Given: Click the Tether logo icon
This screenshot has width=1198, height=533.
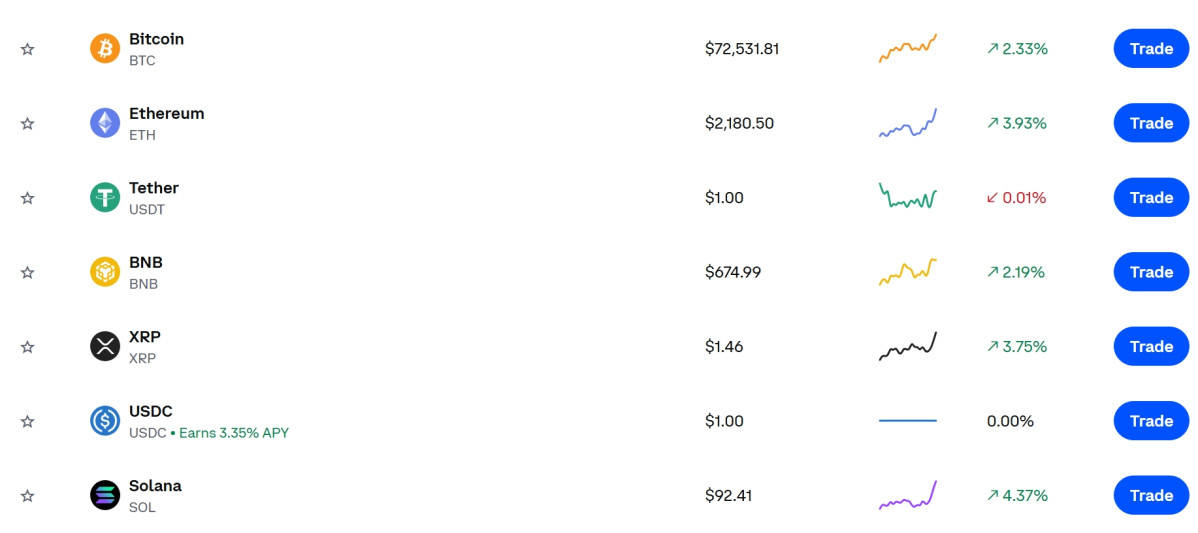Looking at the screenshot, I should [x=105, y=197].
